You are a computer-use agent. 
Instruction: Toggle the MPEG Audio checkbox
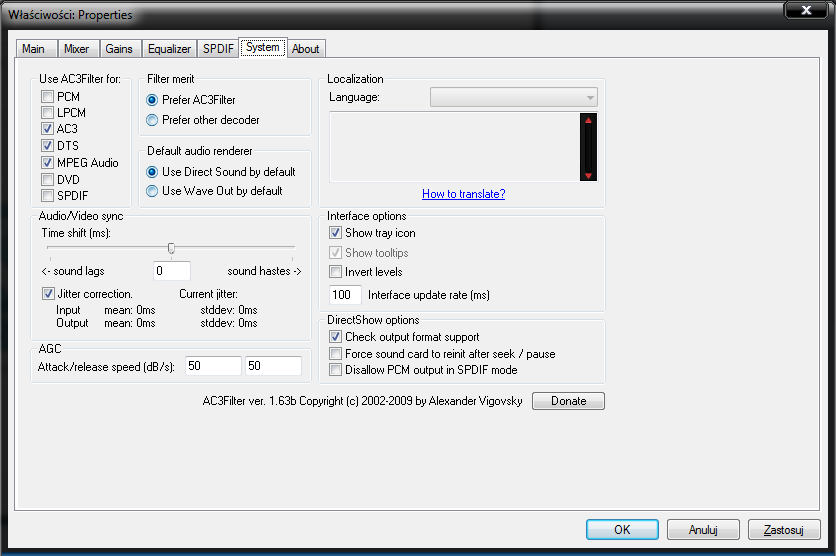47,163
